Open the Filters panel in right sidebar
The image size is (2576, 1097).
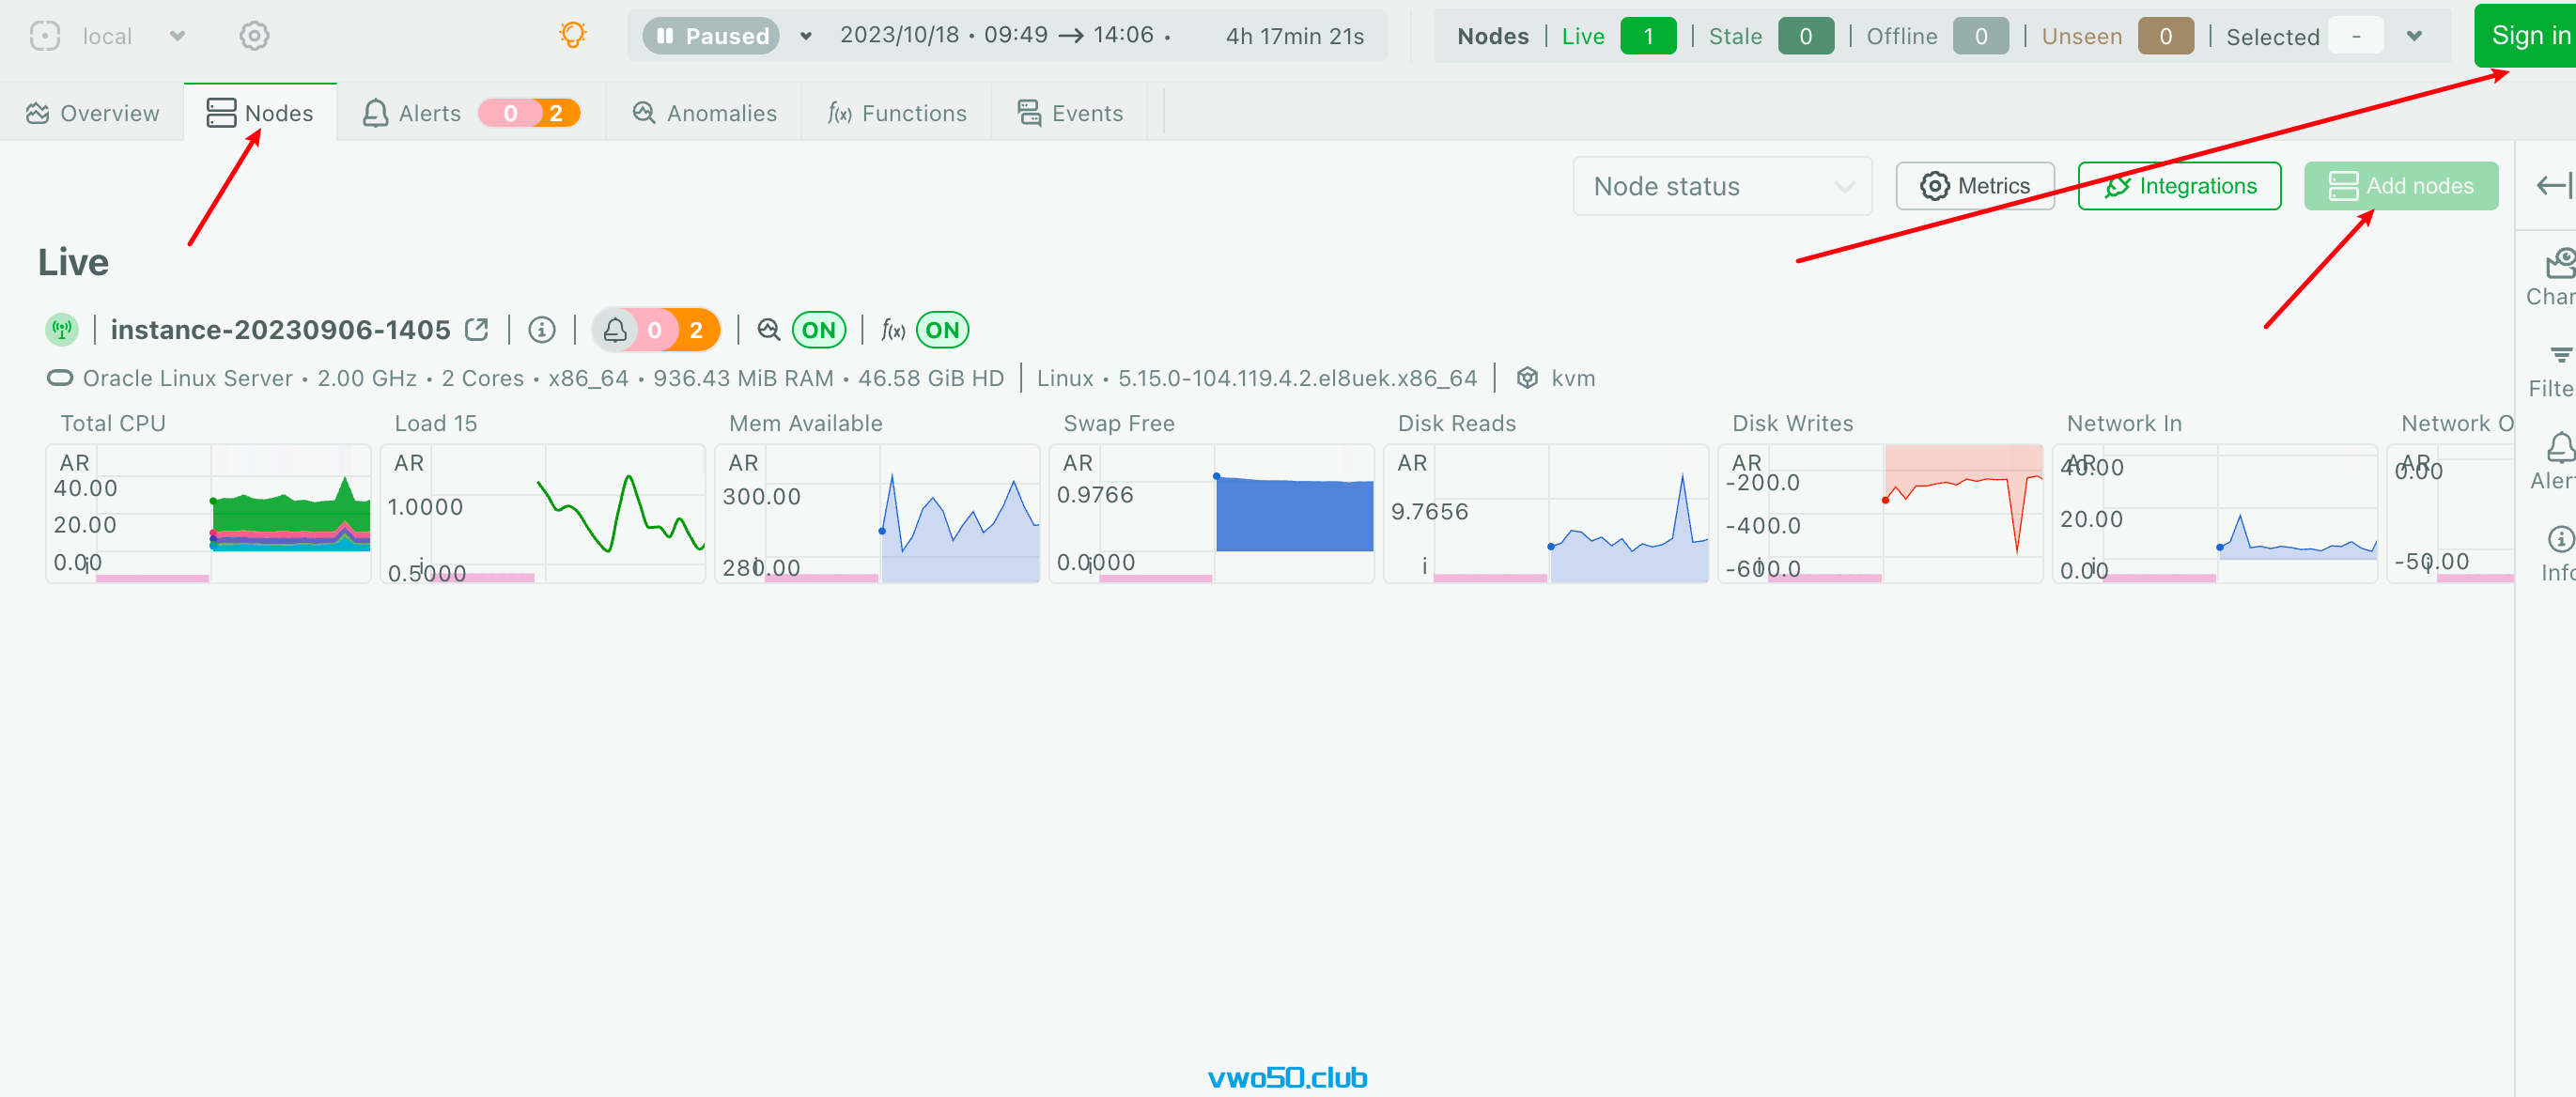tap(2556, 365)
